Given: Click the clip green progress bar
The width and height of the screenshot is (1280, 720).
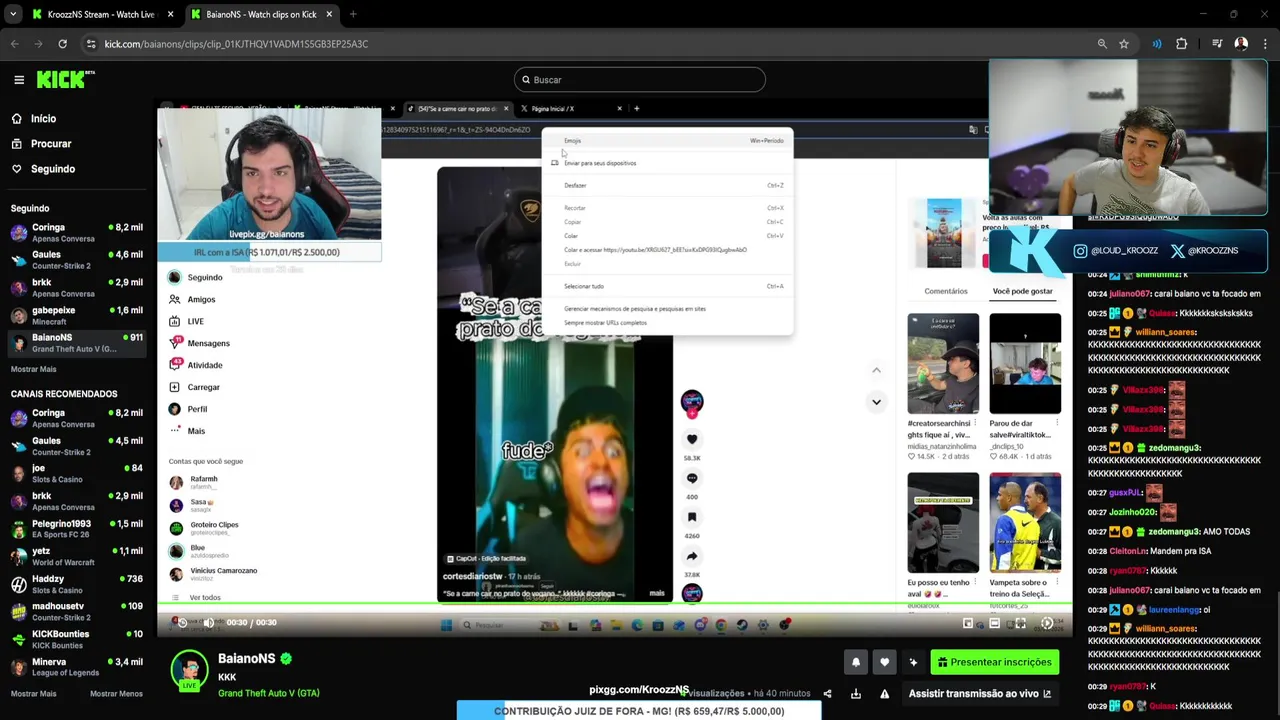Looking at the screenshot, I should 615,604.
